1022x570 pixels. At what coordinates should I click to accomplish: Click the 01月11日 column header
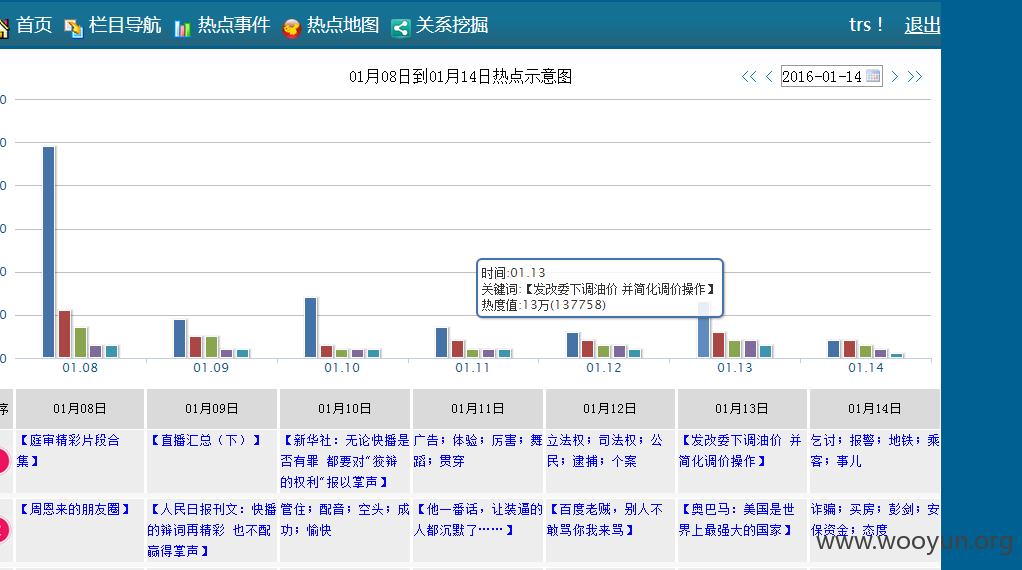pyautogui.click(x=478, y=408)
